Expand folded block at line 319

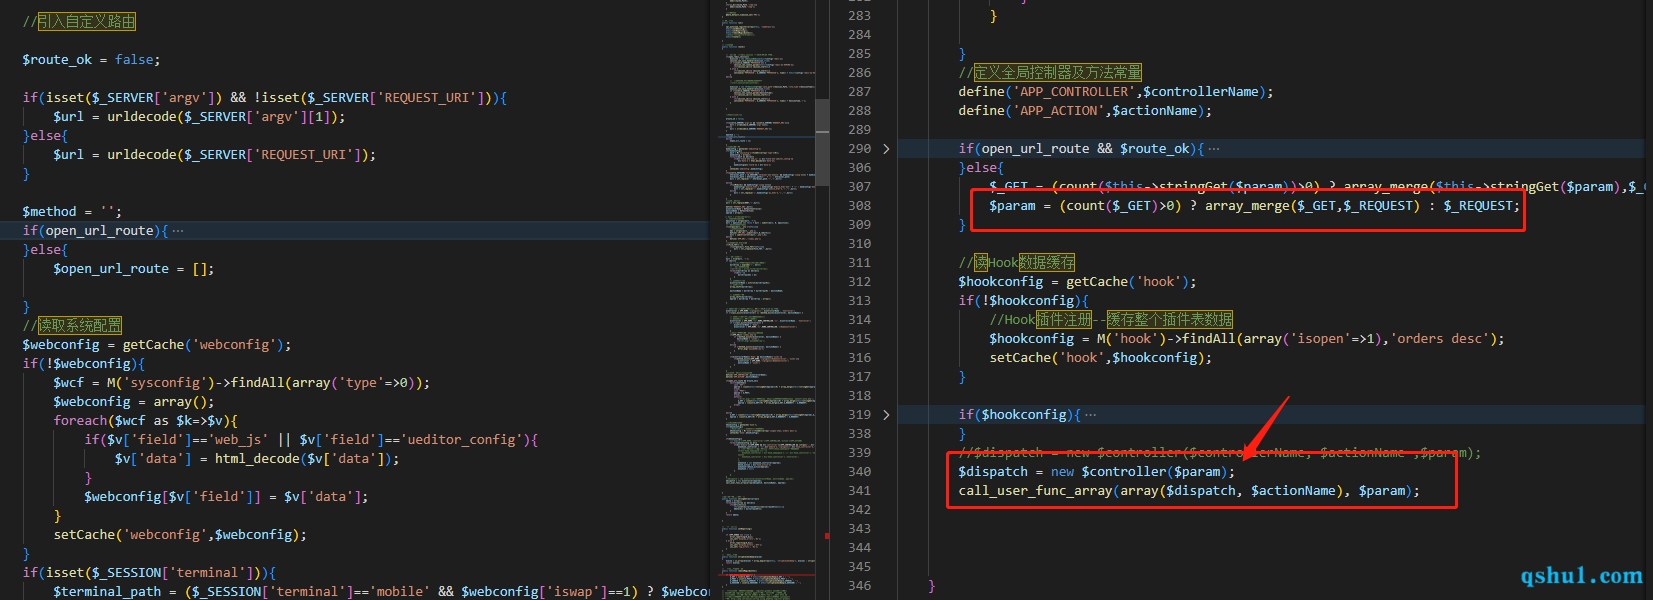[x=886, y=415]
